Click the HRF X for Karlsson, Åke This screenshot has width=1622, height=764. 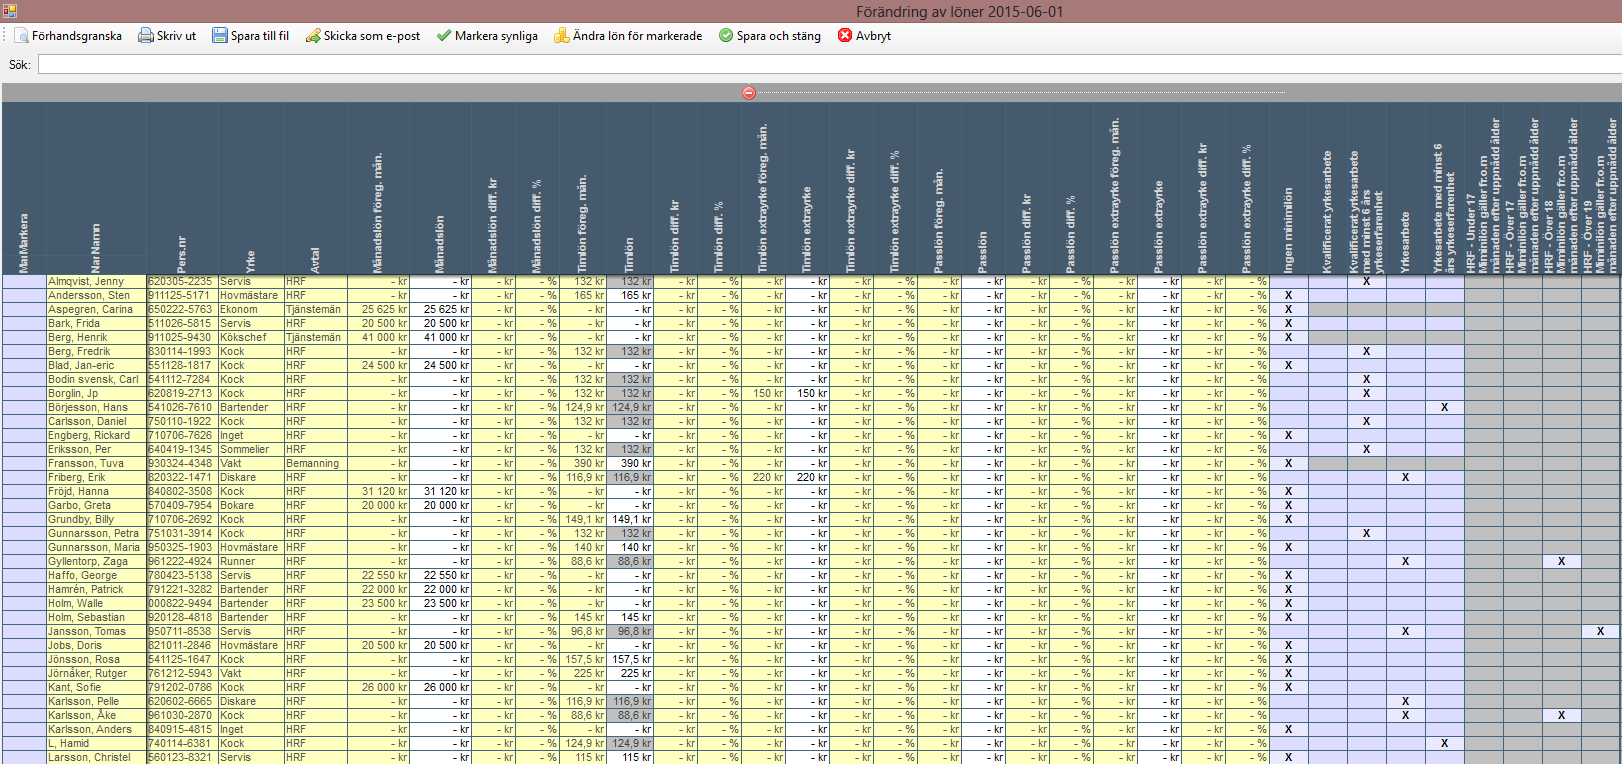(1561, 716)
